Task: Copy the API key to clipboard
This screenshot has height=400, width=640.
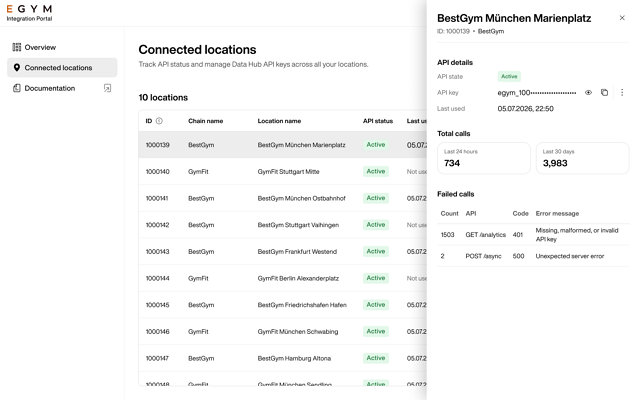Action: tap(604, 93)
